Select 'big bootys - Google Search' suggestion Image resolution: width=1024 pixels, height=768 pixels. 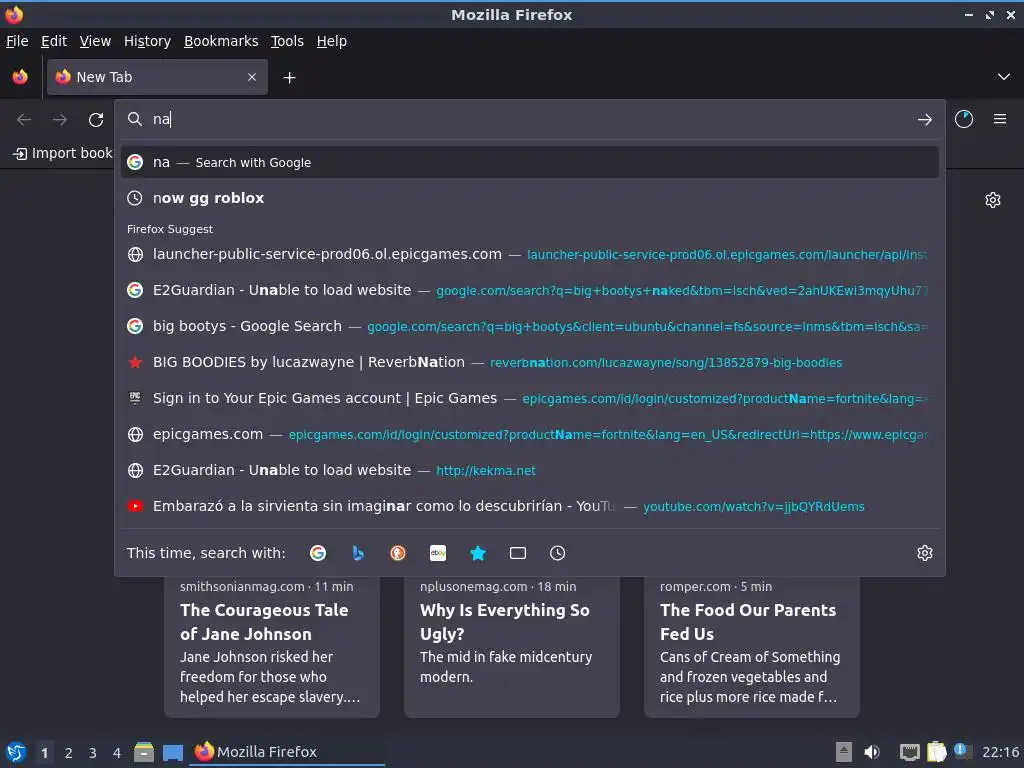point(530,327)
